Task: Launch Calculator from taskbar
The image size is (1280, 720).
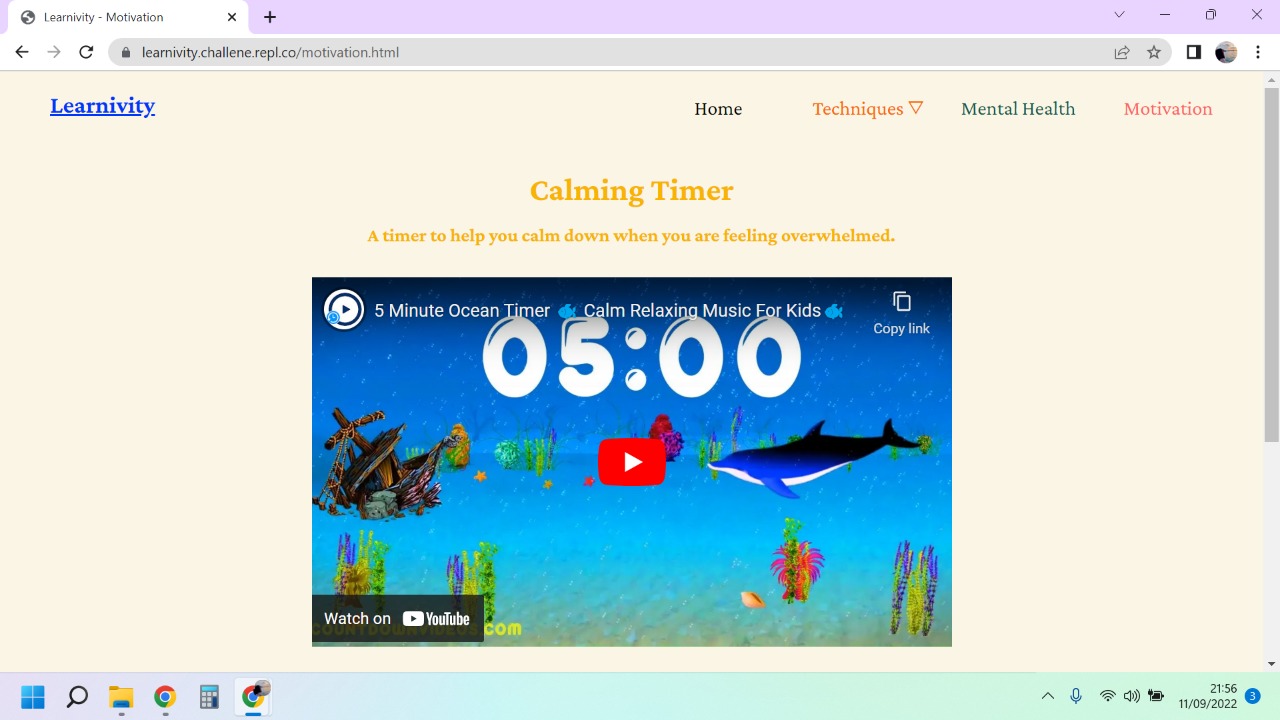Action: (209, 696)
